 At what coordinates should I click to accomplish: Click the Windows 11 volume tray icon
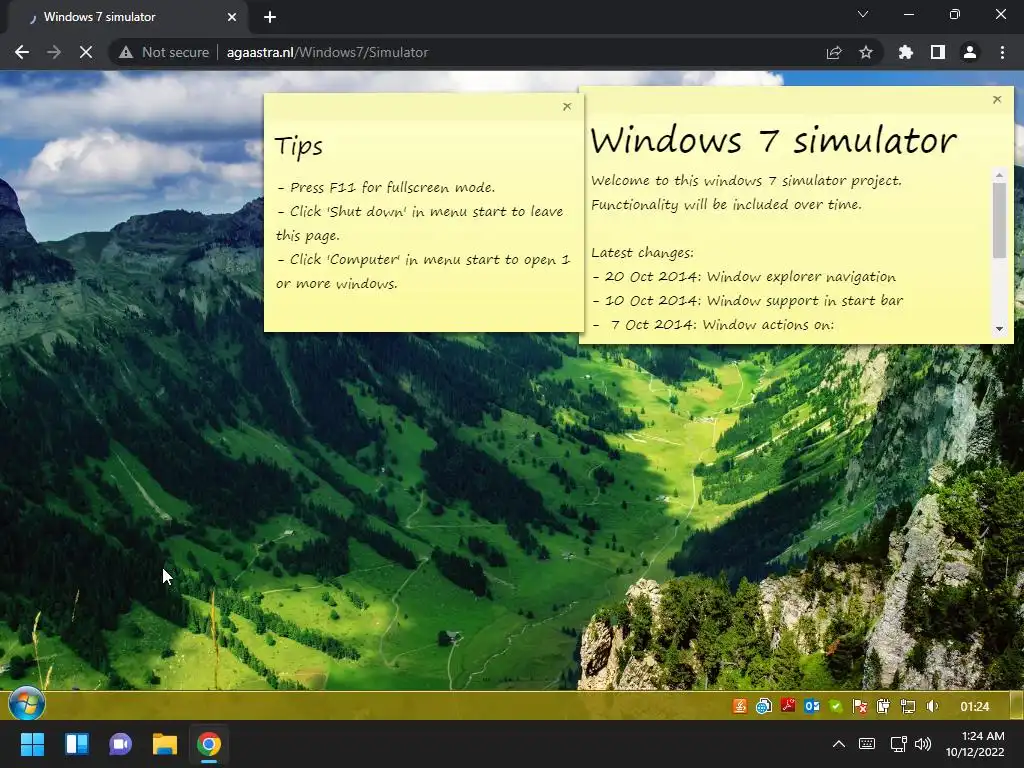(x=923, y=744)
